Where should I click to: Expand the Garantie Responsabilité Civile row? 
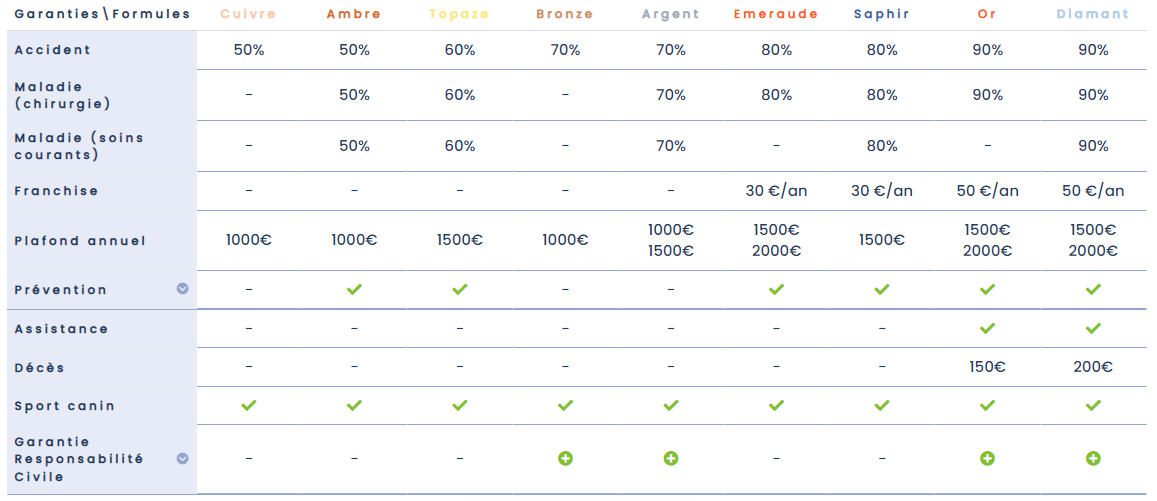point(182,458)
